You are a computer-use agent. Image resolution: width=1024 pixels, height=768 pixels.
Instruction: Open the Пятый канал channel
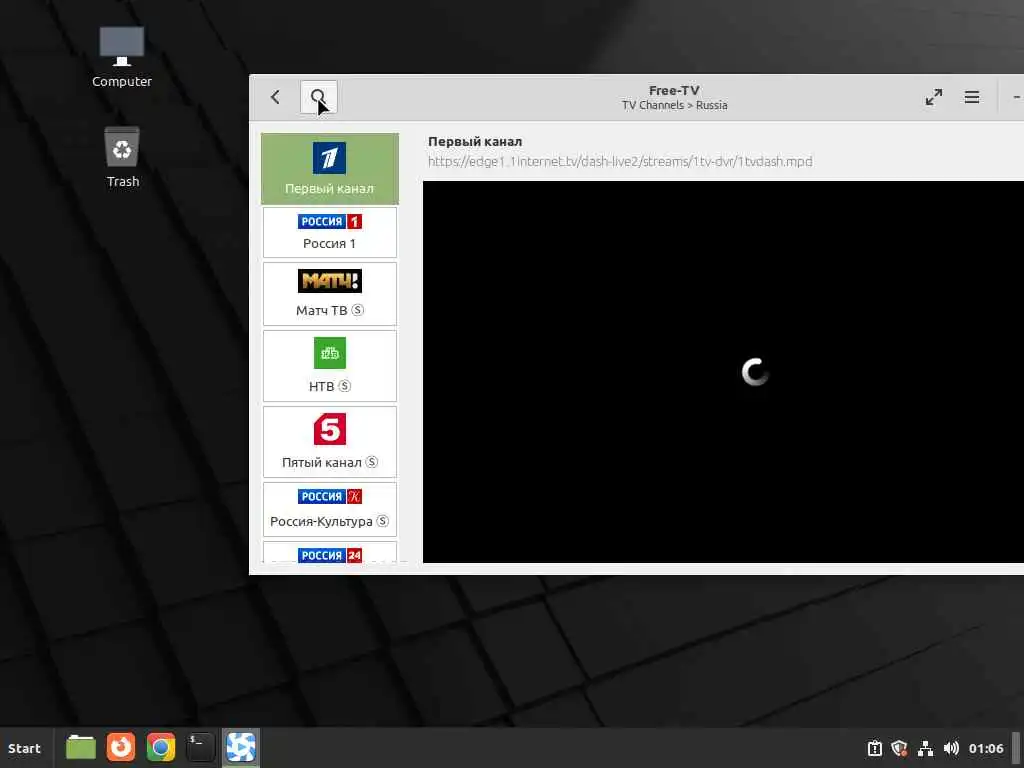(330, 441)
